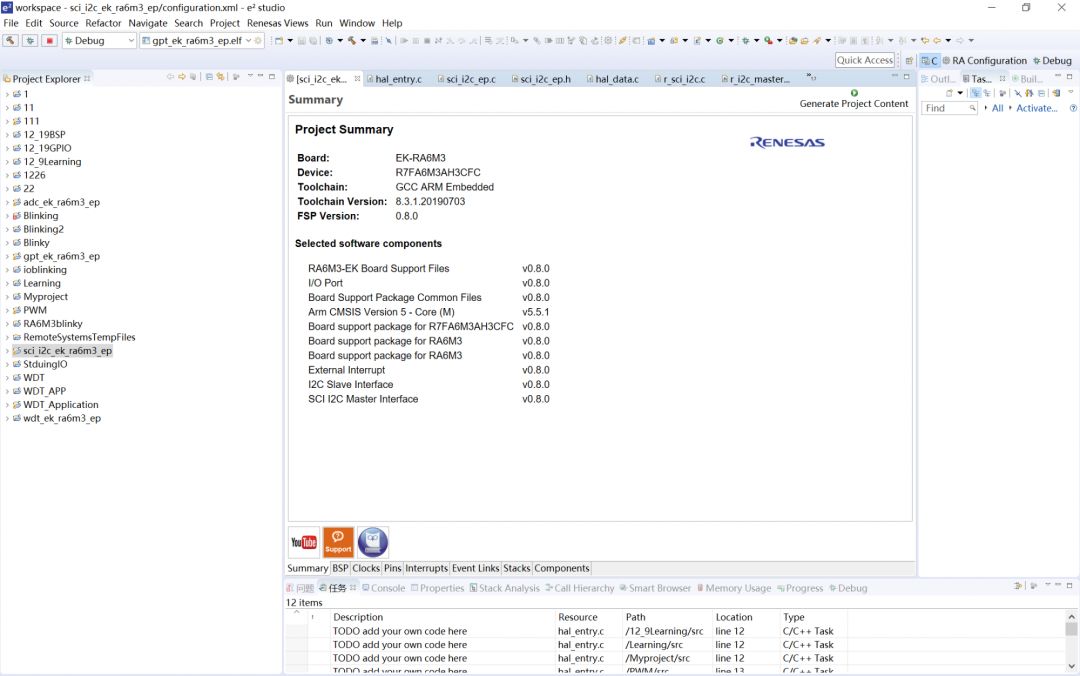This screenshot has height=676, width=1080.
Task: Click the Activate... link in task panel
Action: coord(1037,108)
